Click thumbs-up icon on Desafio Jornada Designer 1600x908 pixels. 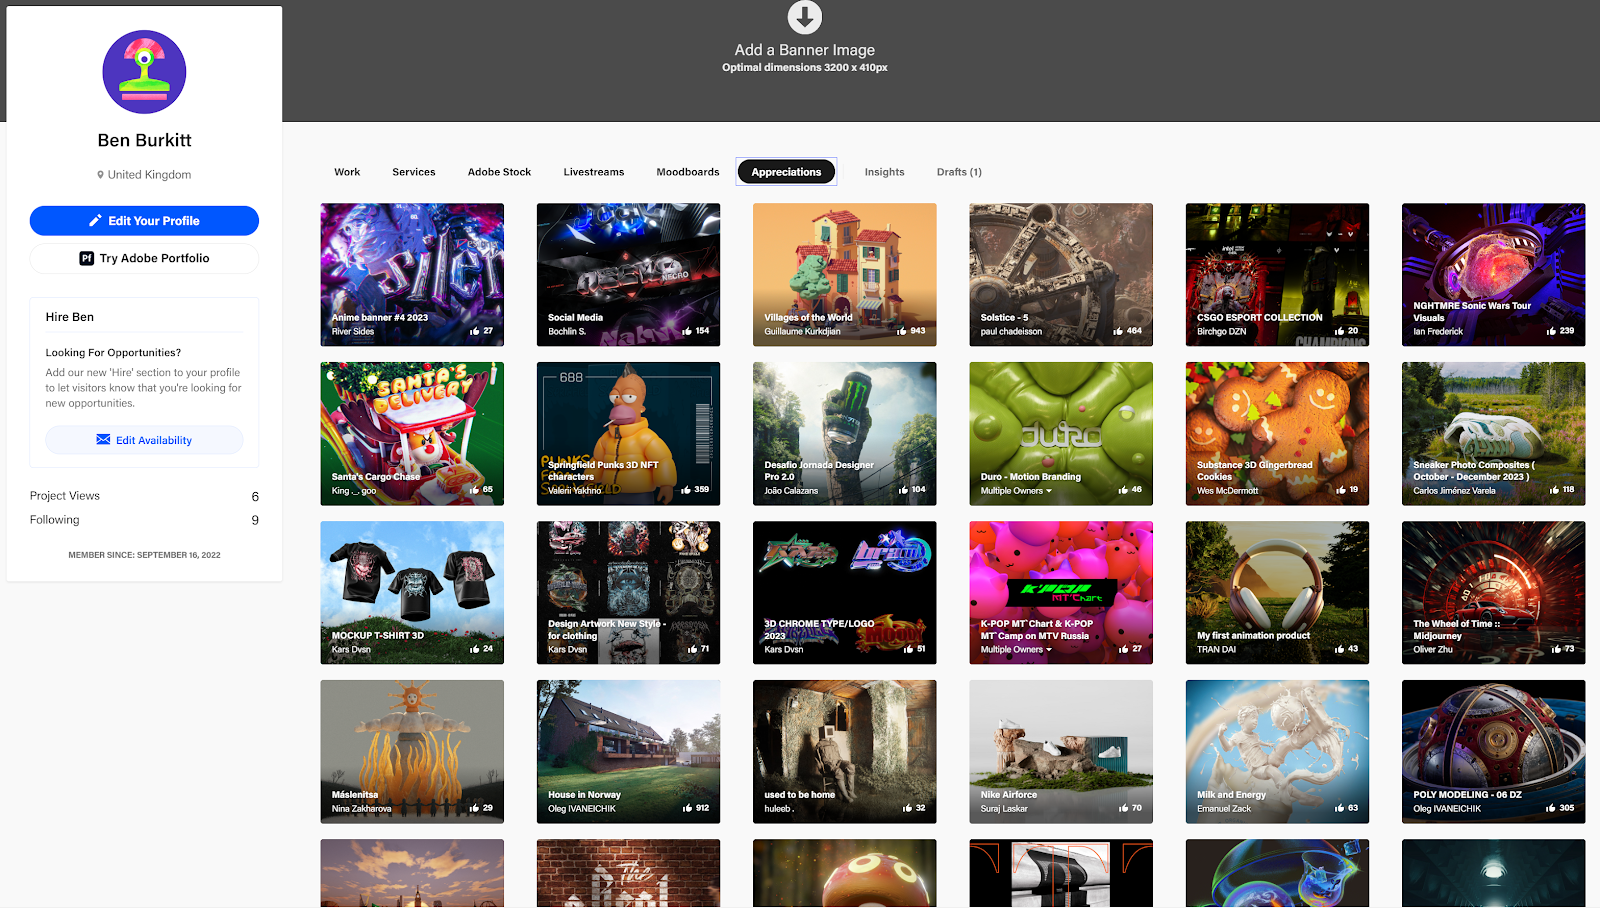903,490
